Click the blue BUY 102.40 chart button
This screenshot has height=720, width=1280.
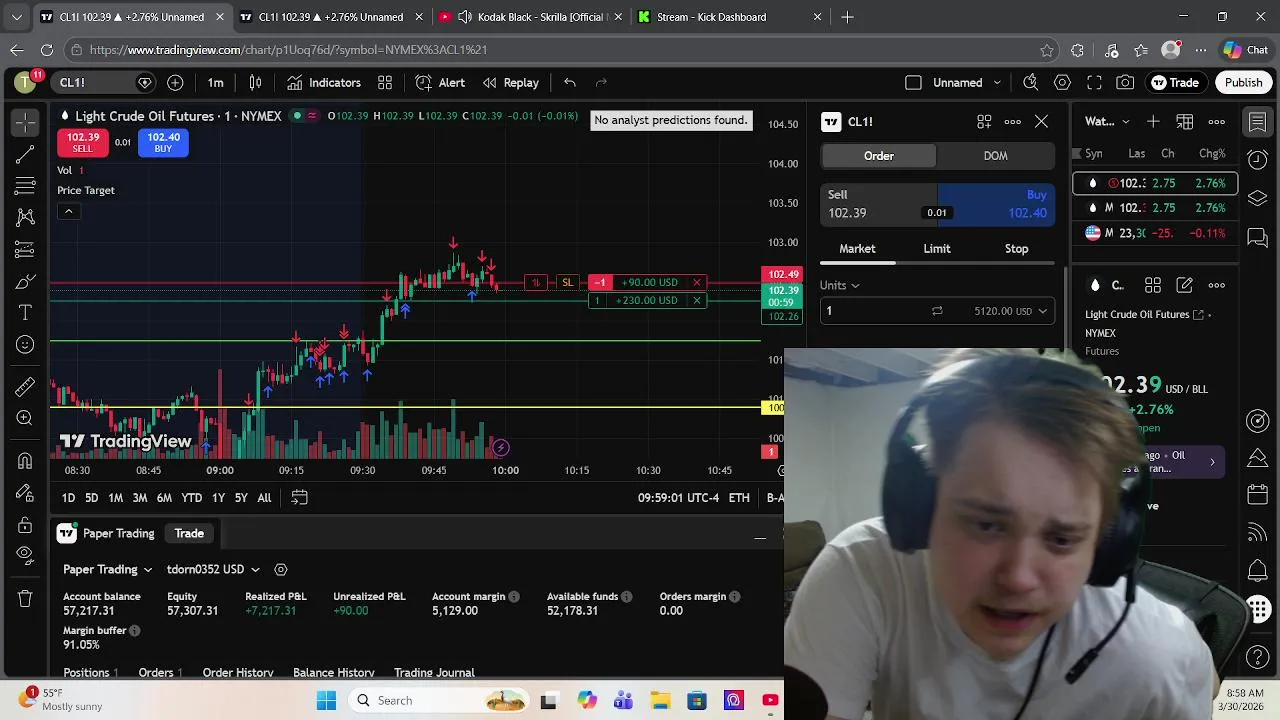click(x=163, y=143)
